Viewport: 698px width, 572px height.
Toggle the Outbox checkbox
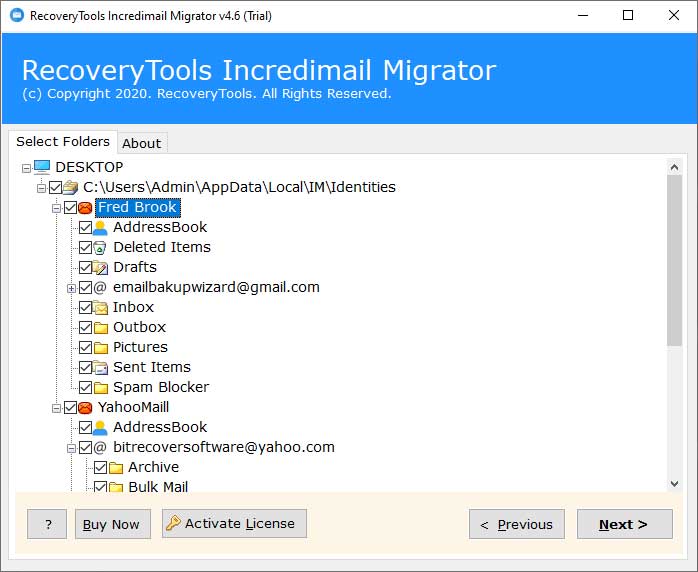pos(85,328)
